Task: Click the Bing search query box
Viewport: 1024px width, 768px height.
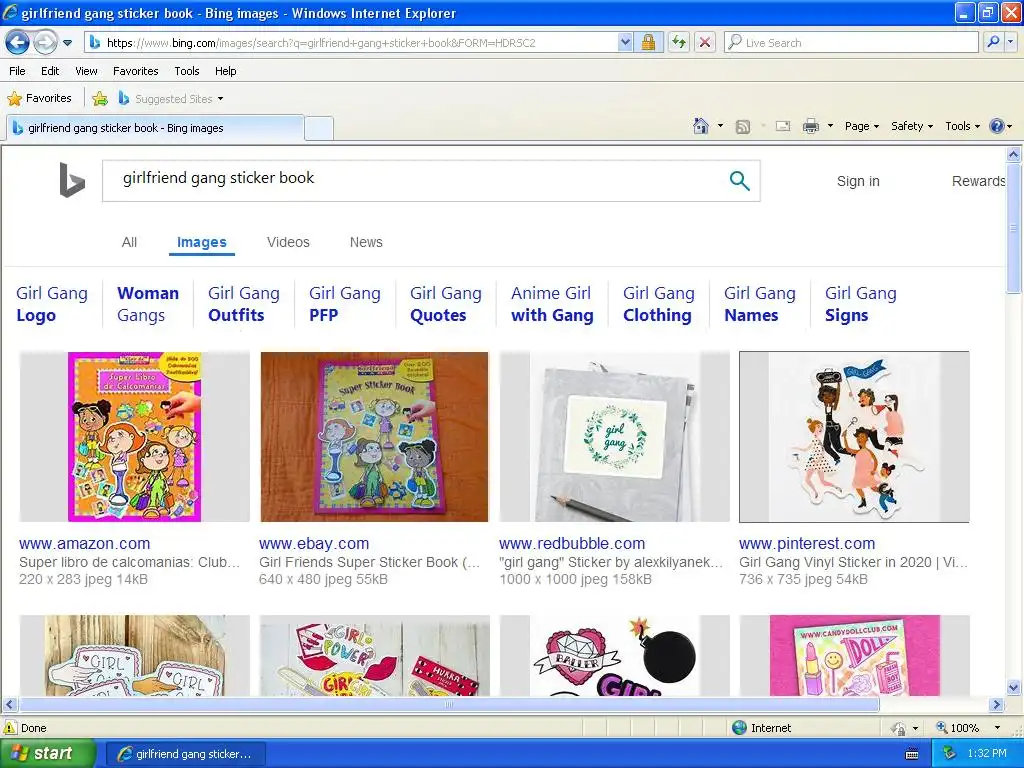Action: pos(418,181)
